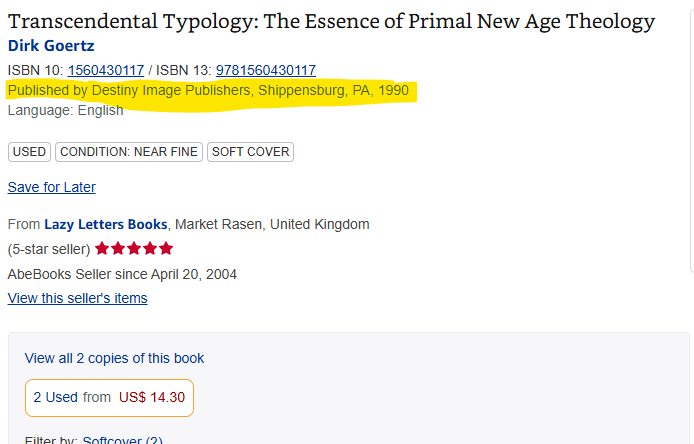View this seller's items
The image size is (694, 444).
77,298
